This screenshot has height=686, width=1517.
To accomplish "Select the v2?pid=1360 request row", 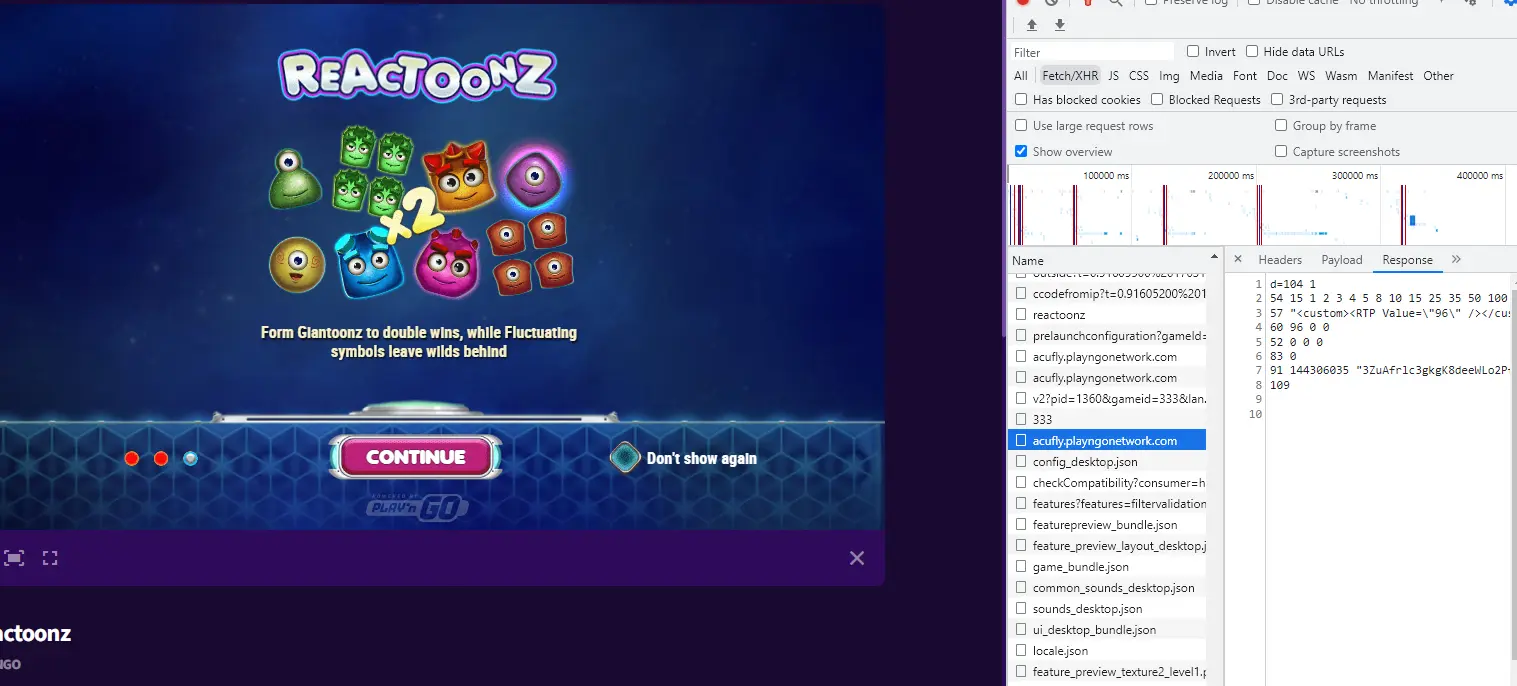I will 1107,398.
